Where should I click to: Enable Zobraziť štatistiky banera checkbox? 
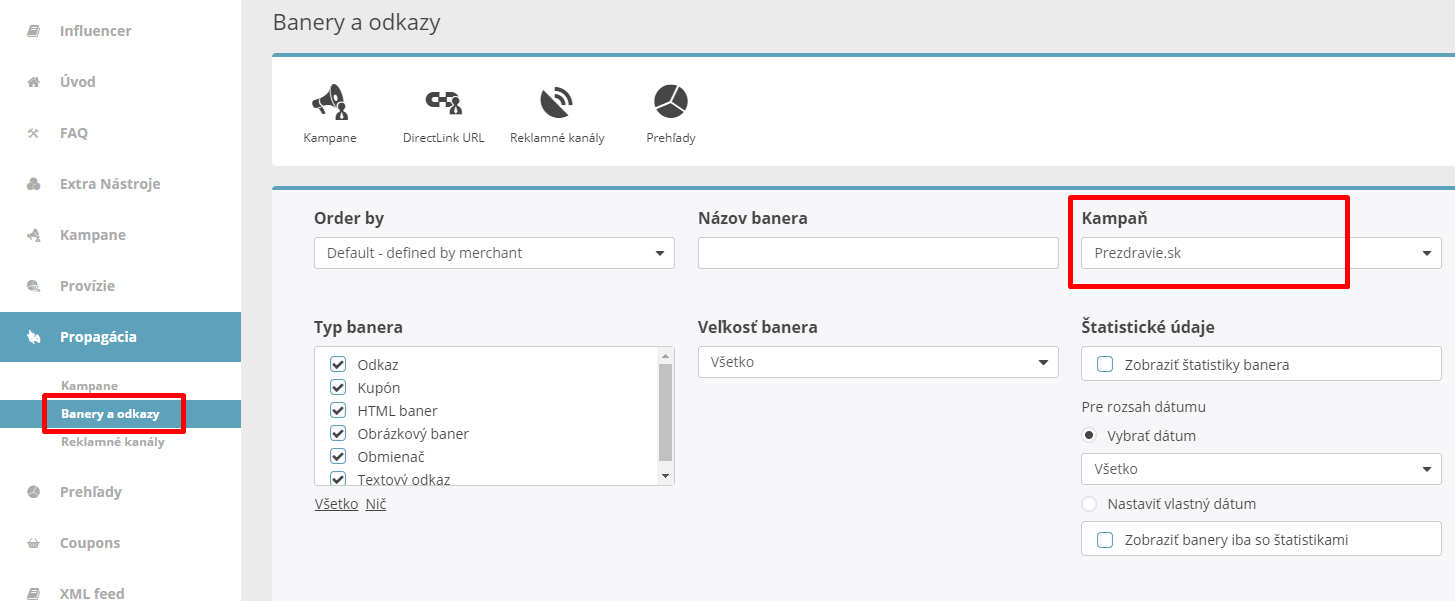1105,364
